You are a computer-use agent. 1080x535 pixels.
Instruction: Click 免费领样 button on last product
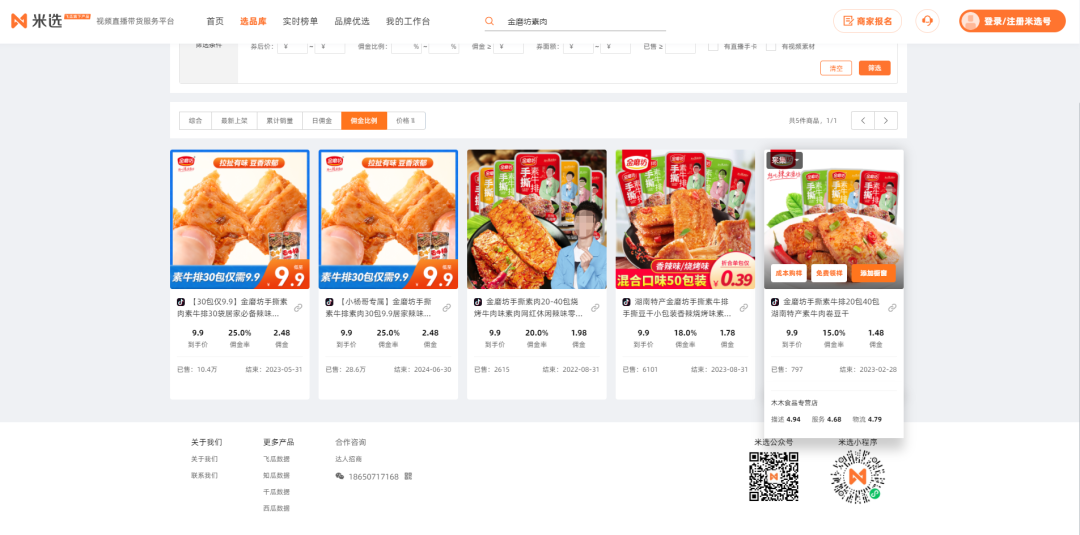click(x=829, y=273)
